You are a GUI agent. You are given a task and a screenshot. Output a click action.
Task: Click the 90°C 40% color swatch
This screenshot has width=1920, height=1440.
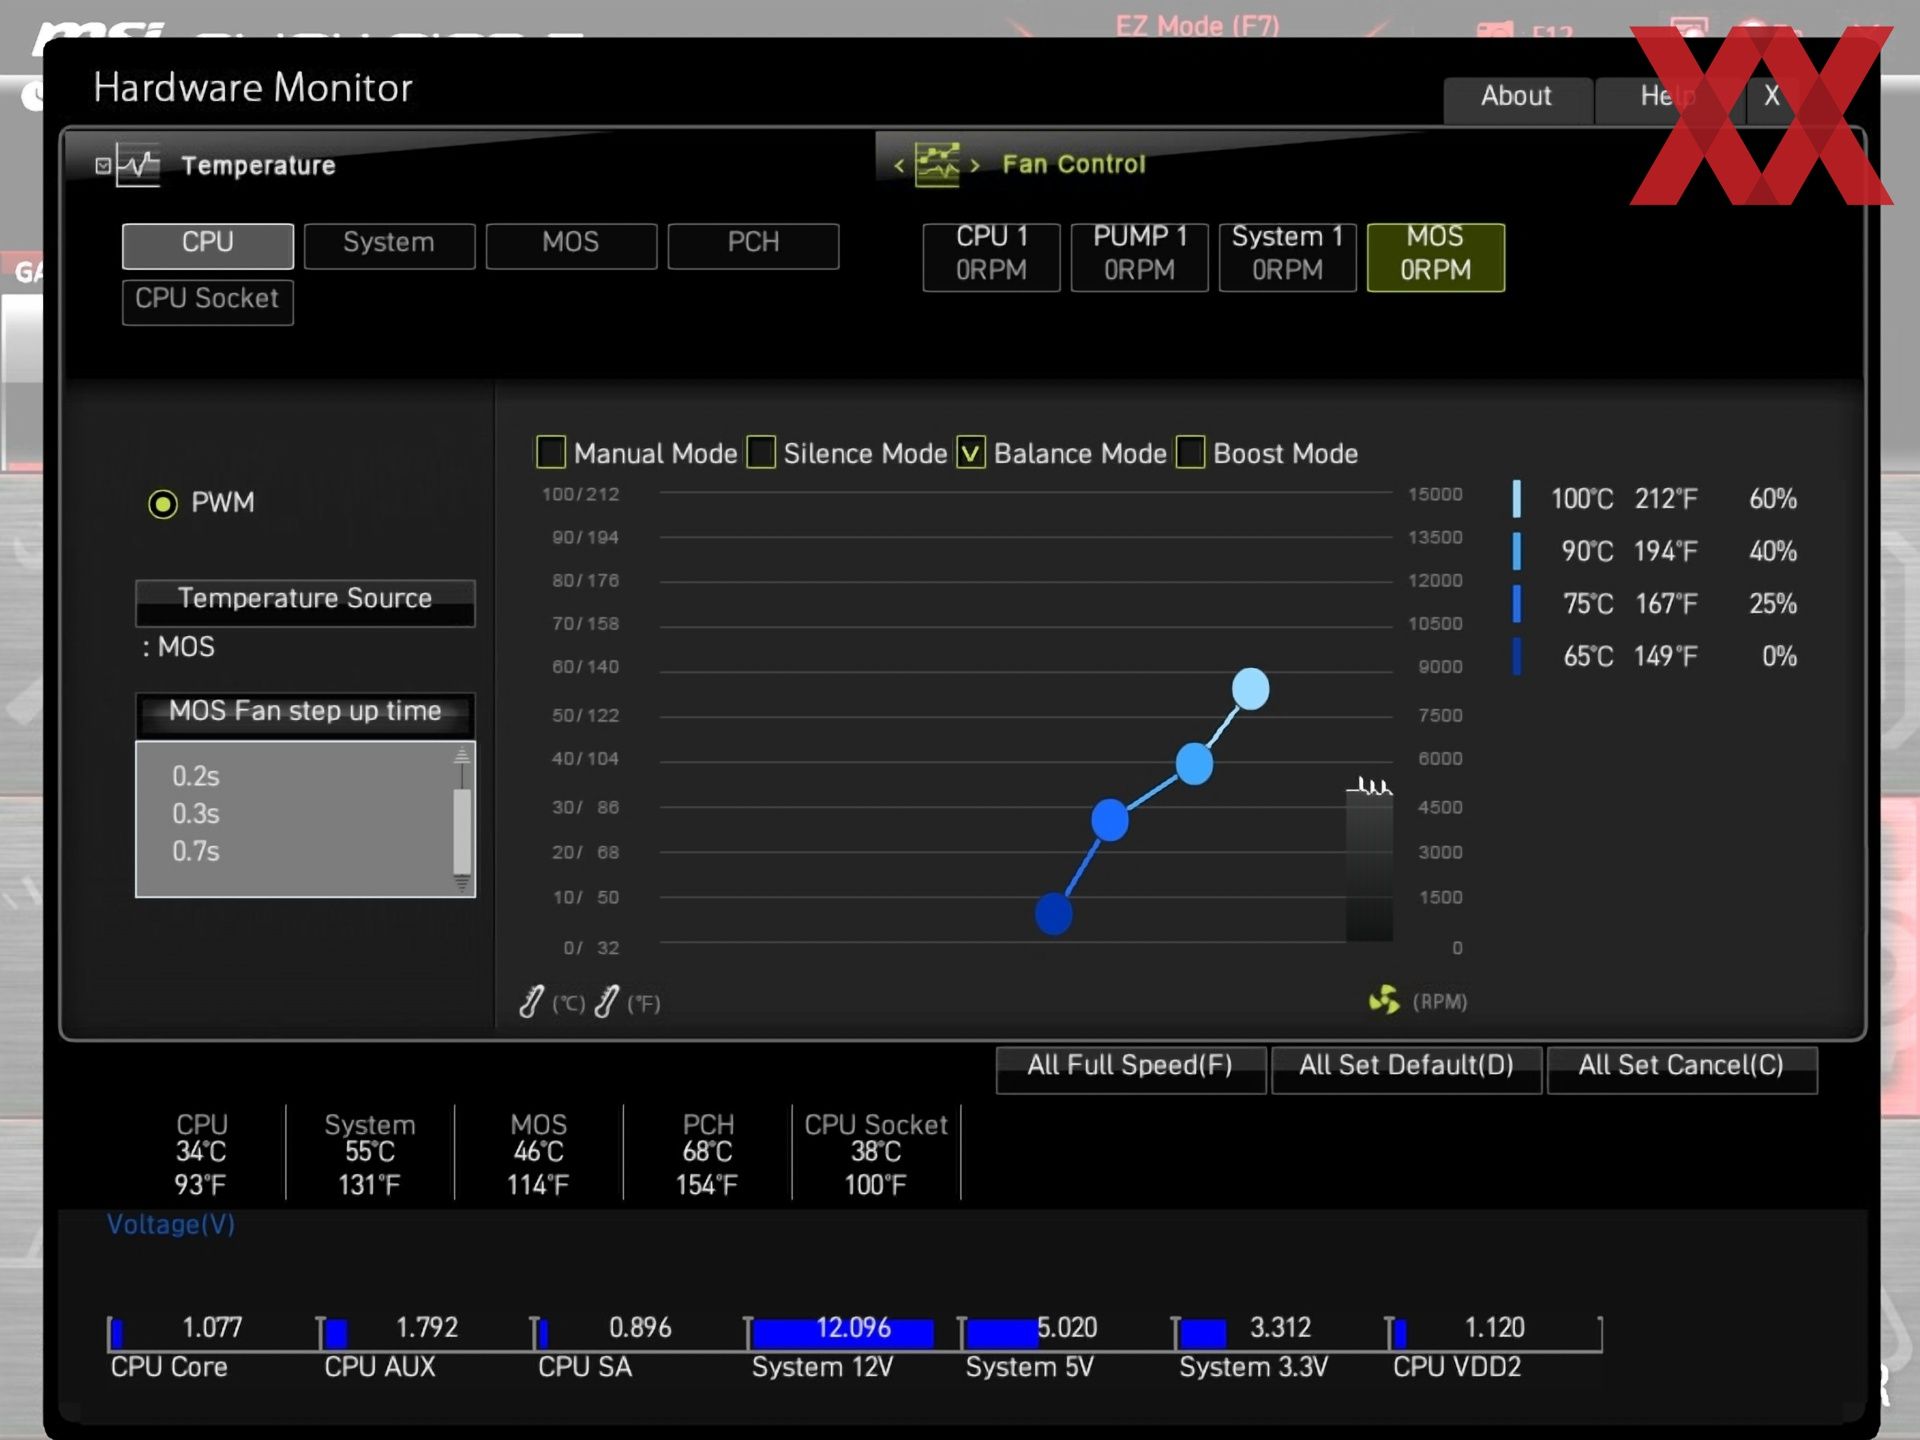click(1517, 551)
